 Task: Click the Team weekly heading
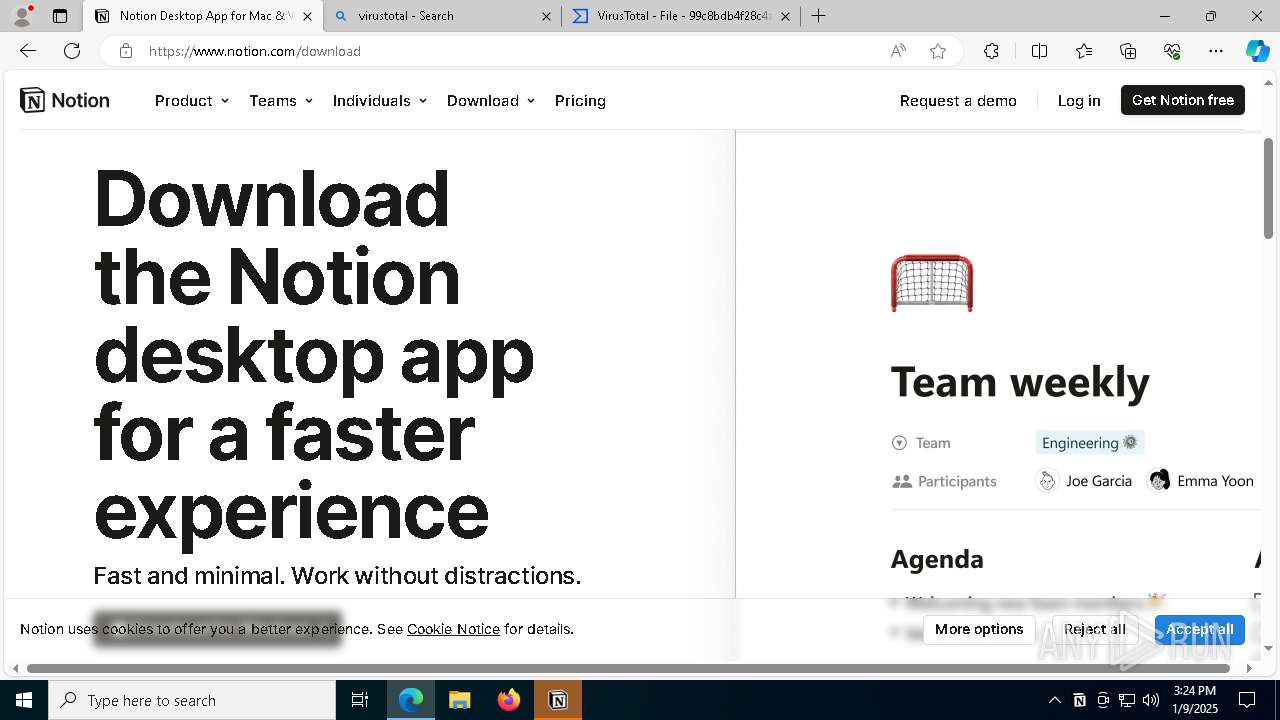tap(1020, 382)
